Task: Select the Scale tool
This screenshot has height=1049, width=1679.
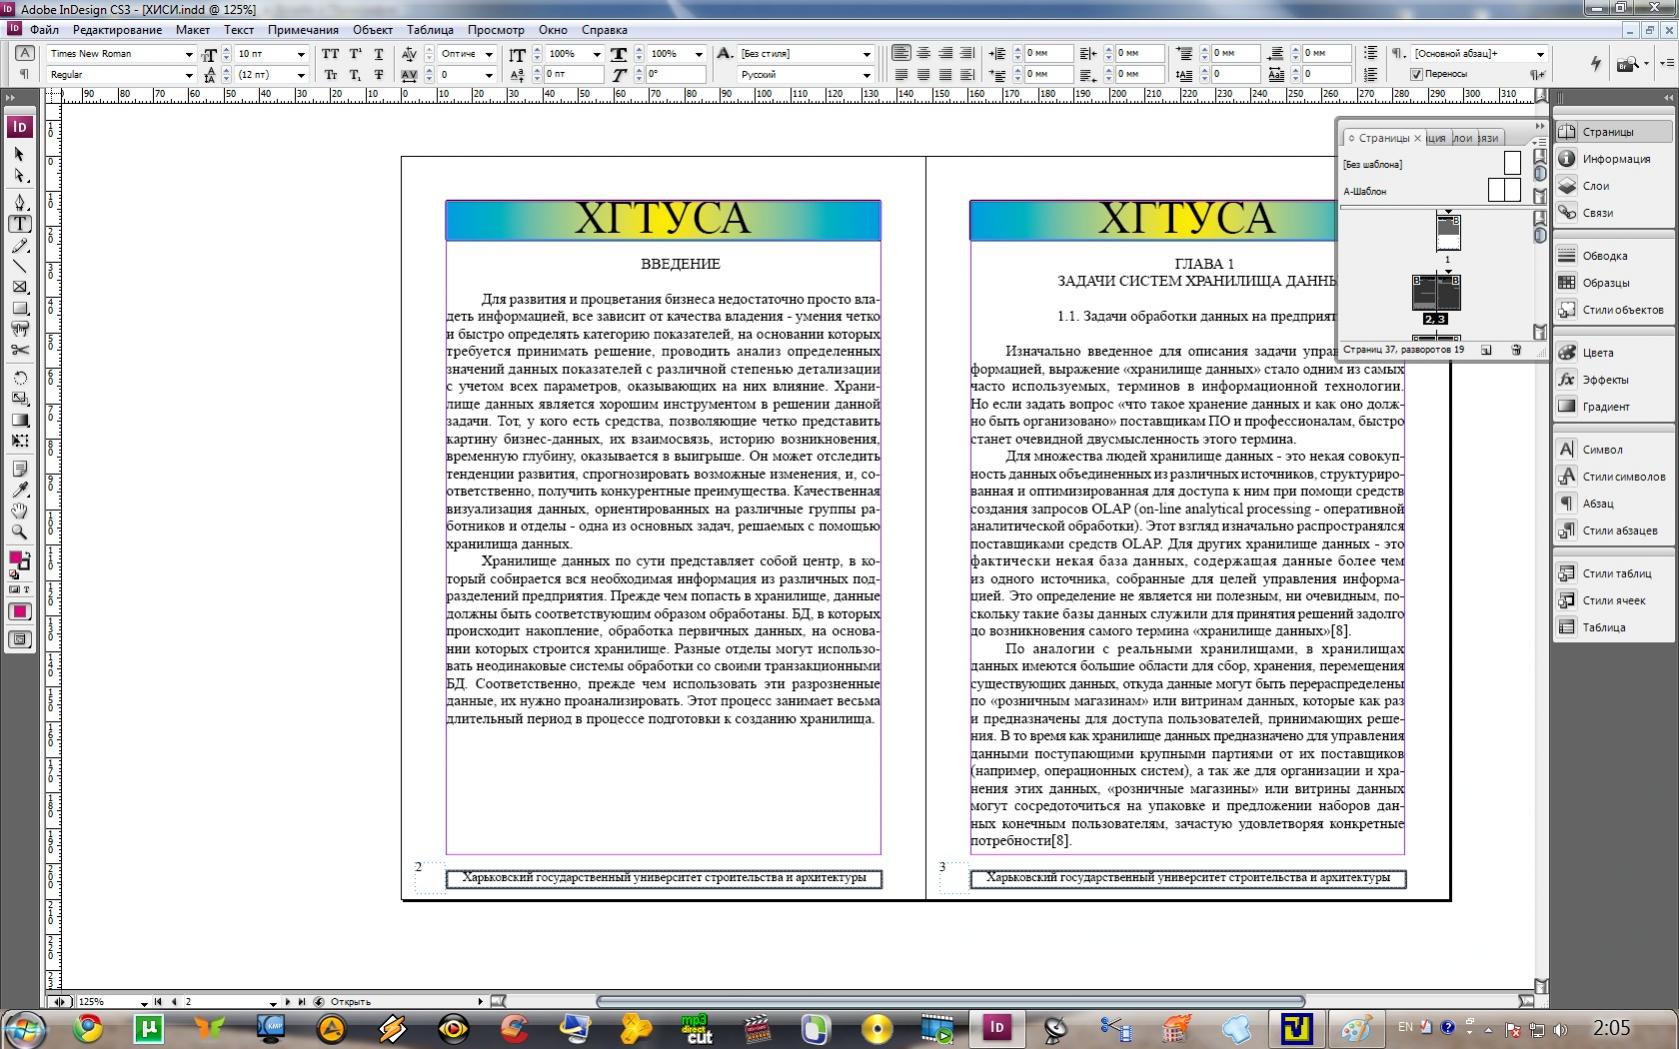Action: point(19,399)
